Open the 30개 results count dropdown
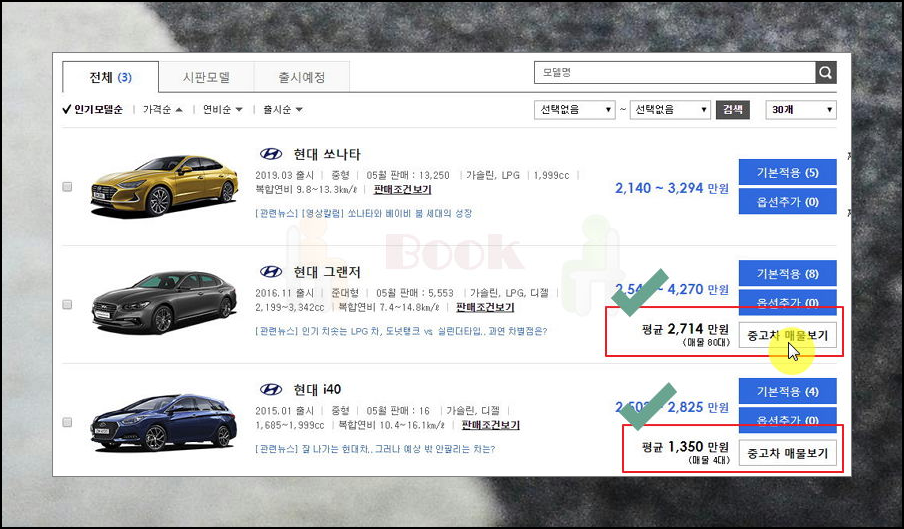The width and height of the screenshot is (904, 529). coord(801,109)
